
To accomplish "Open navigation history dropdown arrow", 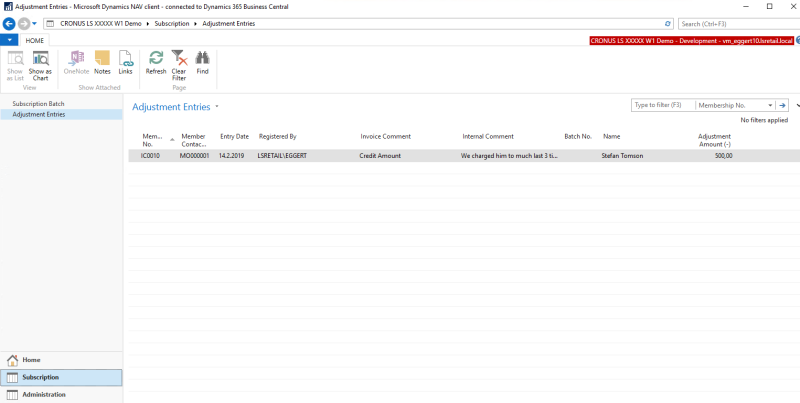I will 34,23.
